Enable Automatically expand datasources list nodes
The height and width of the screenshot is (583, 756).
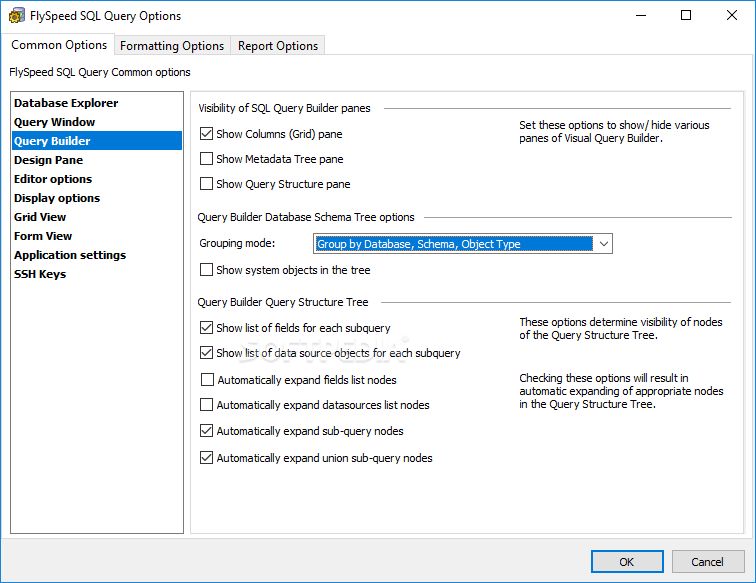tap(206, 405)
